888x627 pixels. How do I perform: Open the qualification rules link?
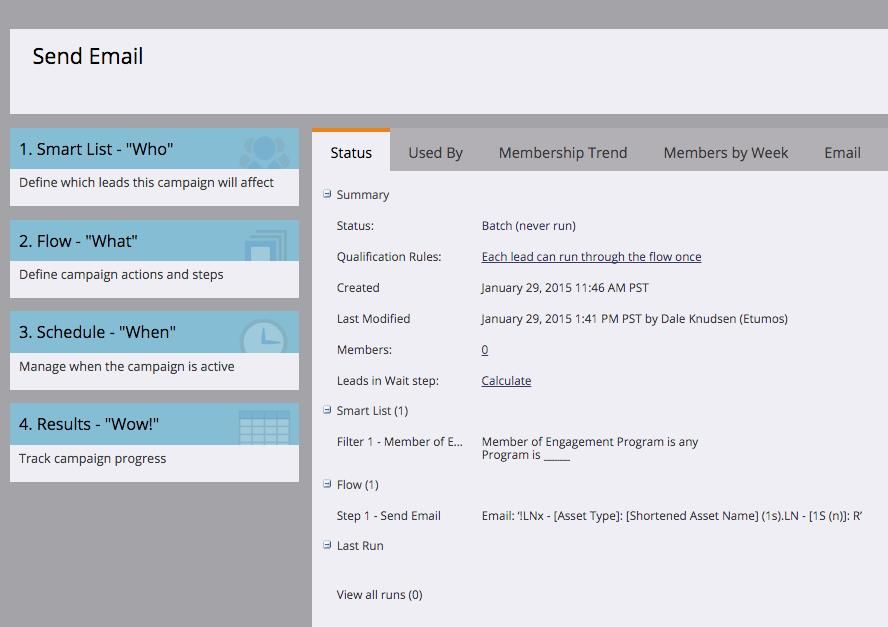pos(591,257)
